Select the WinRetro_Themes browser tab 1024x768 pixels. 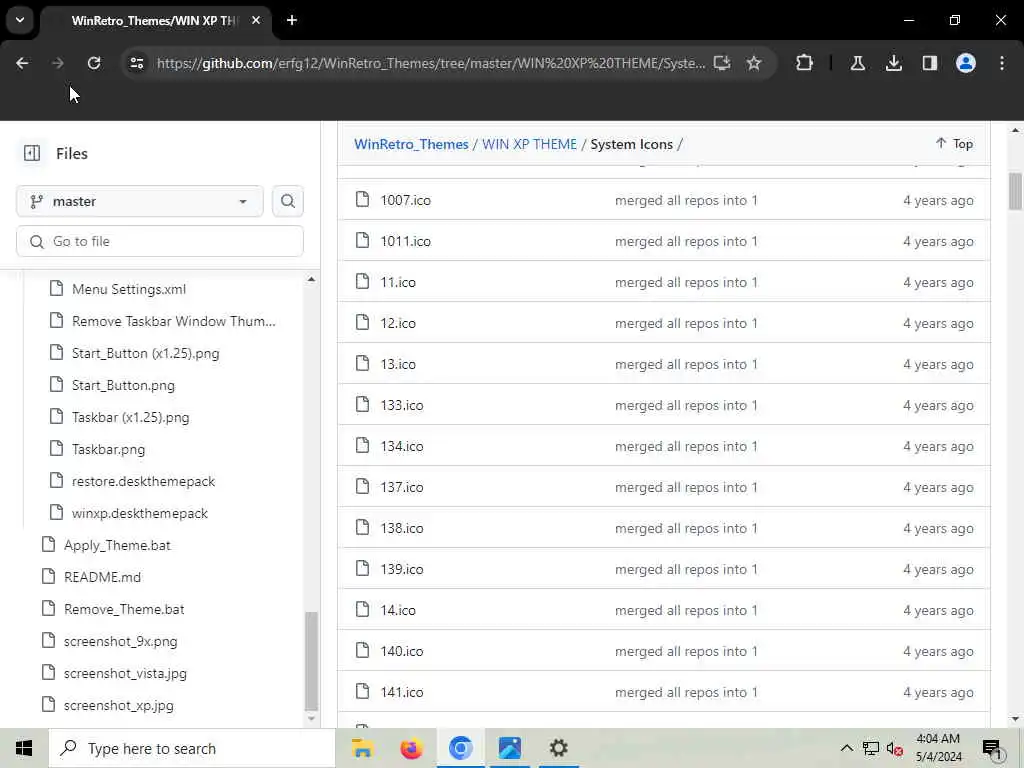[155, 21]
